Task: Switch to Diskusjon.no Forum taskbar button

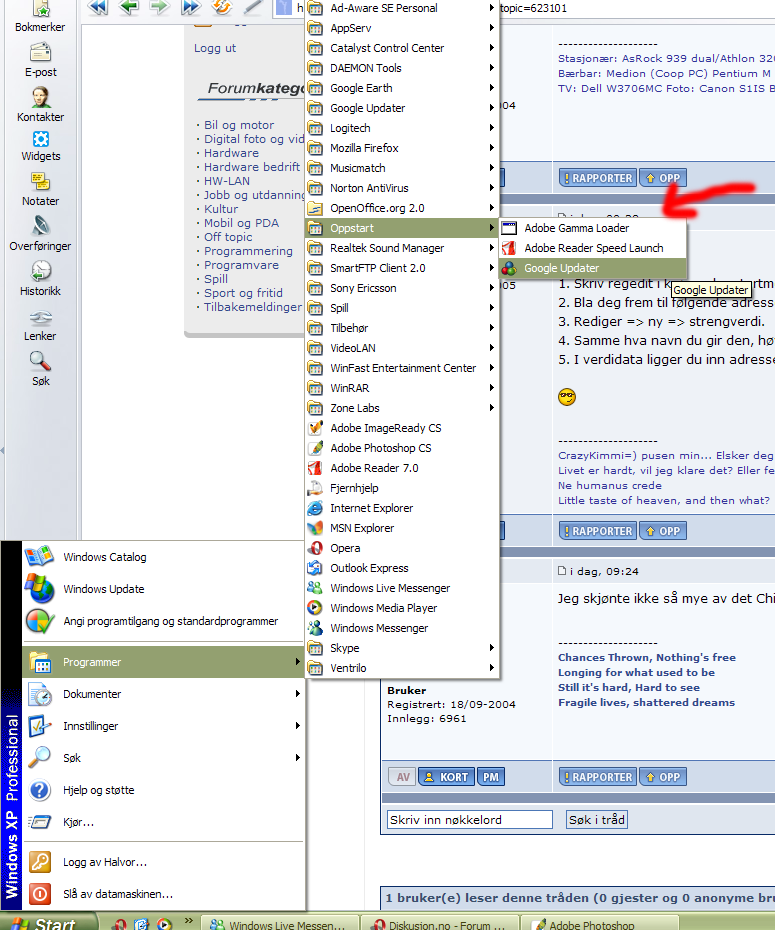Action: coord(439,923)
